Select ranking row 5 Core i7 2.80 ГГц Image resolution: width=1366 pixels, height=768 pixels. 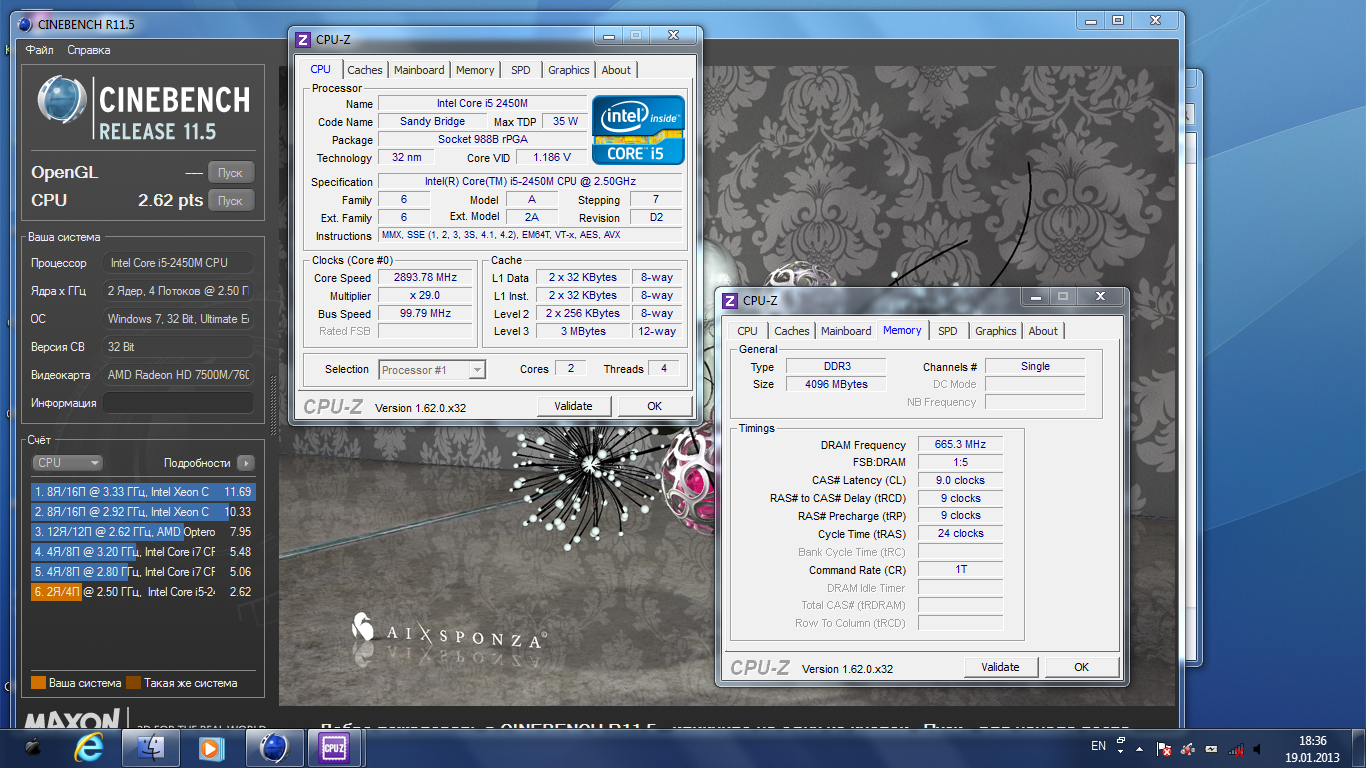[x=143, y=572]
